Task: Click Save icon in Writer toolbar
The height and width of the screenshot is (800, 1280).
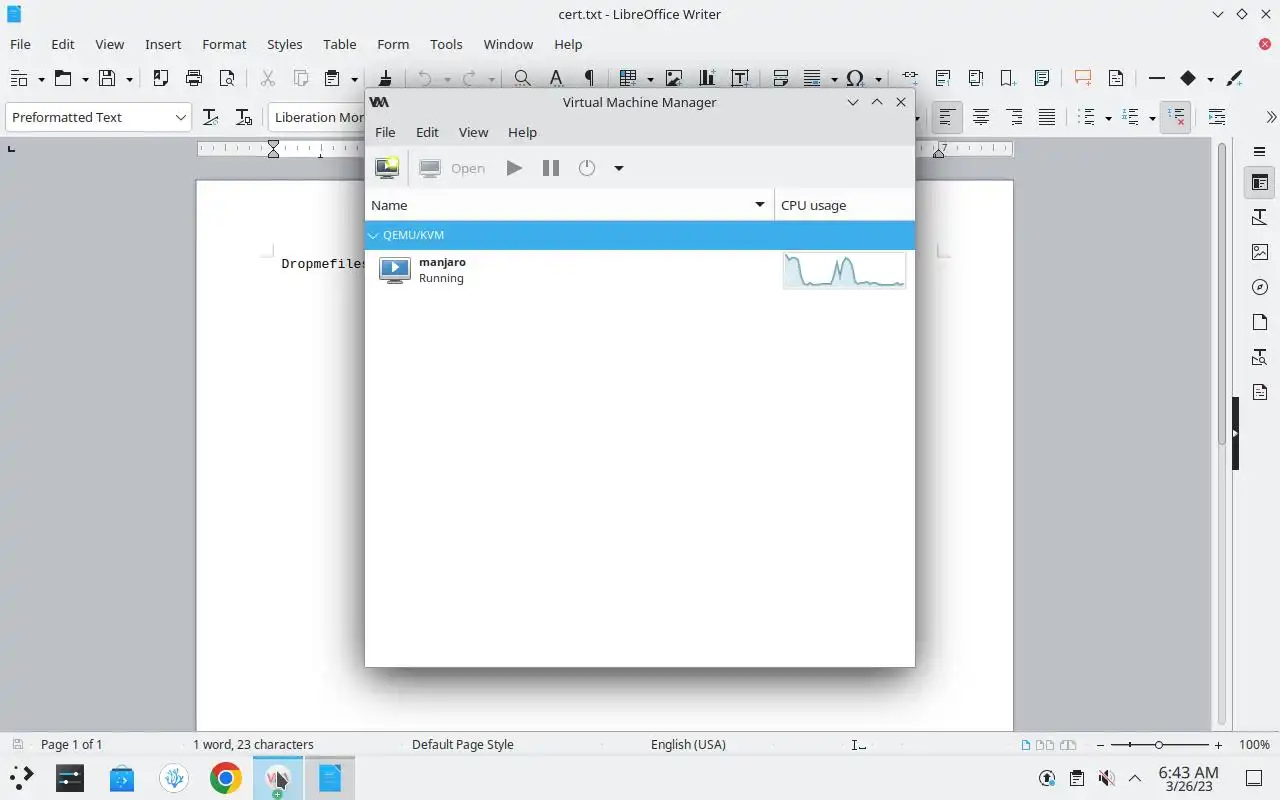Action: 107,78
